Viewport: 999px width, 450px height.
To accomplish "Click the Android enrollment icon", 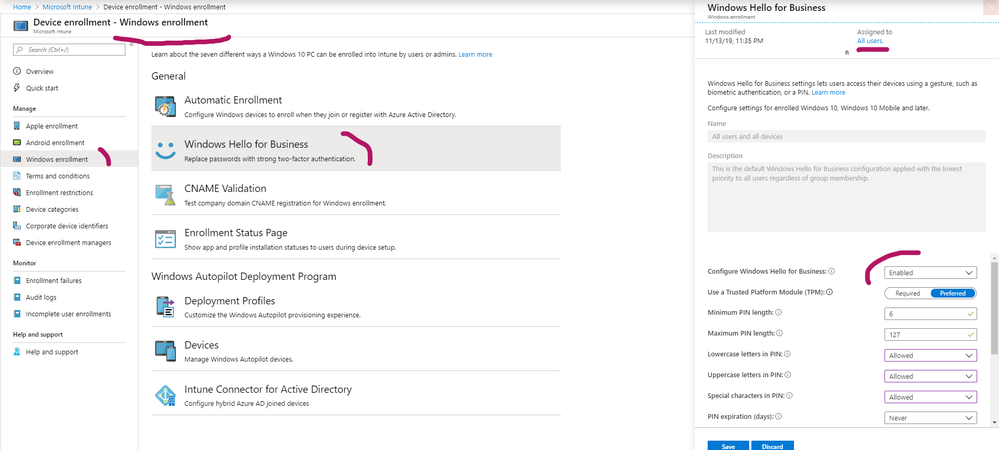I will pyautogui.click(x=17, y=143).
